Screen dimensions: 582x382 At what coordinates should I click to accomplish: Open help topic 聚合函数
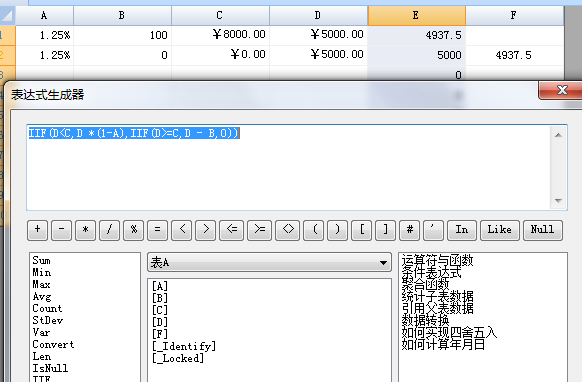click(x=425, y=284)
